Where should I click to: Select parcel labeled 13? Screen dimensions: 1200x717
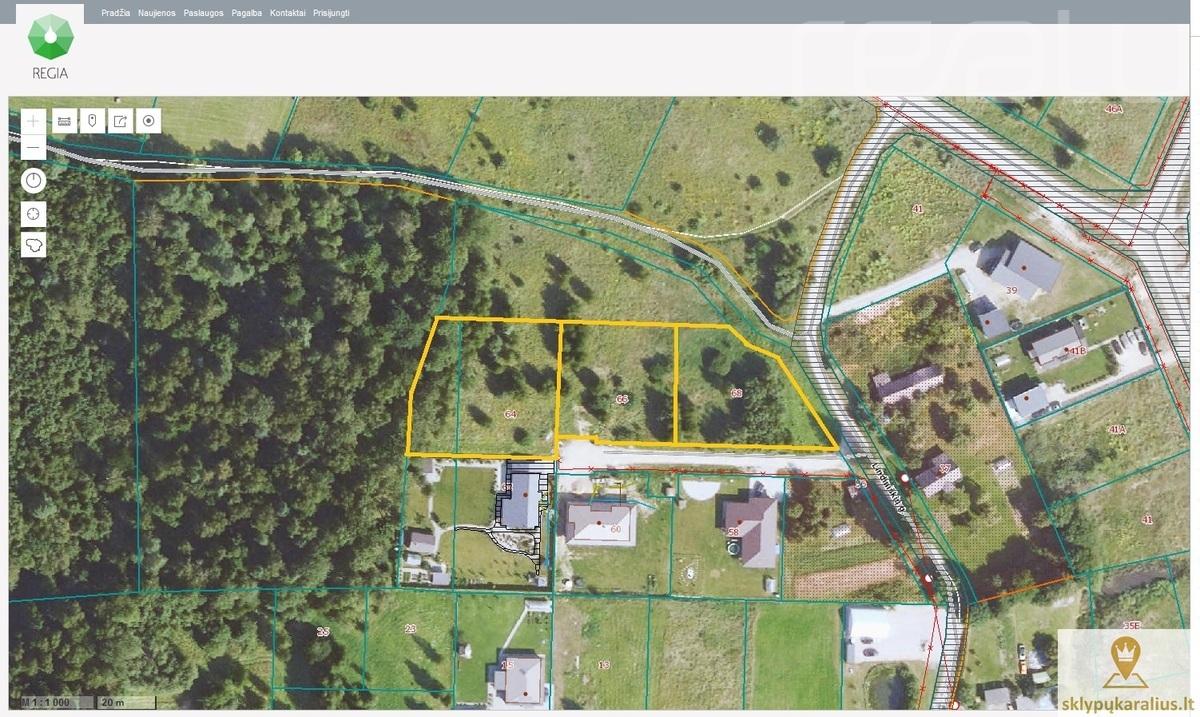603,664
